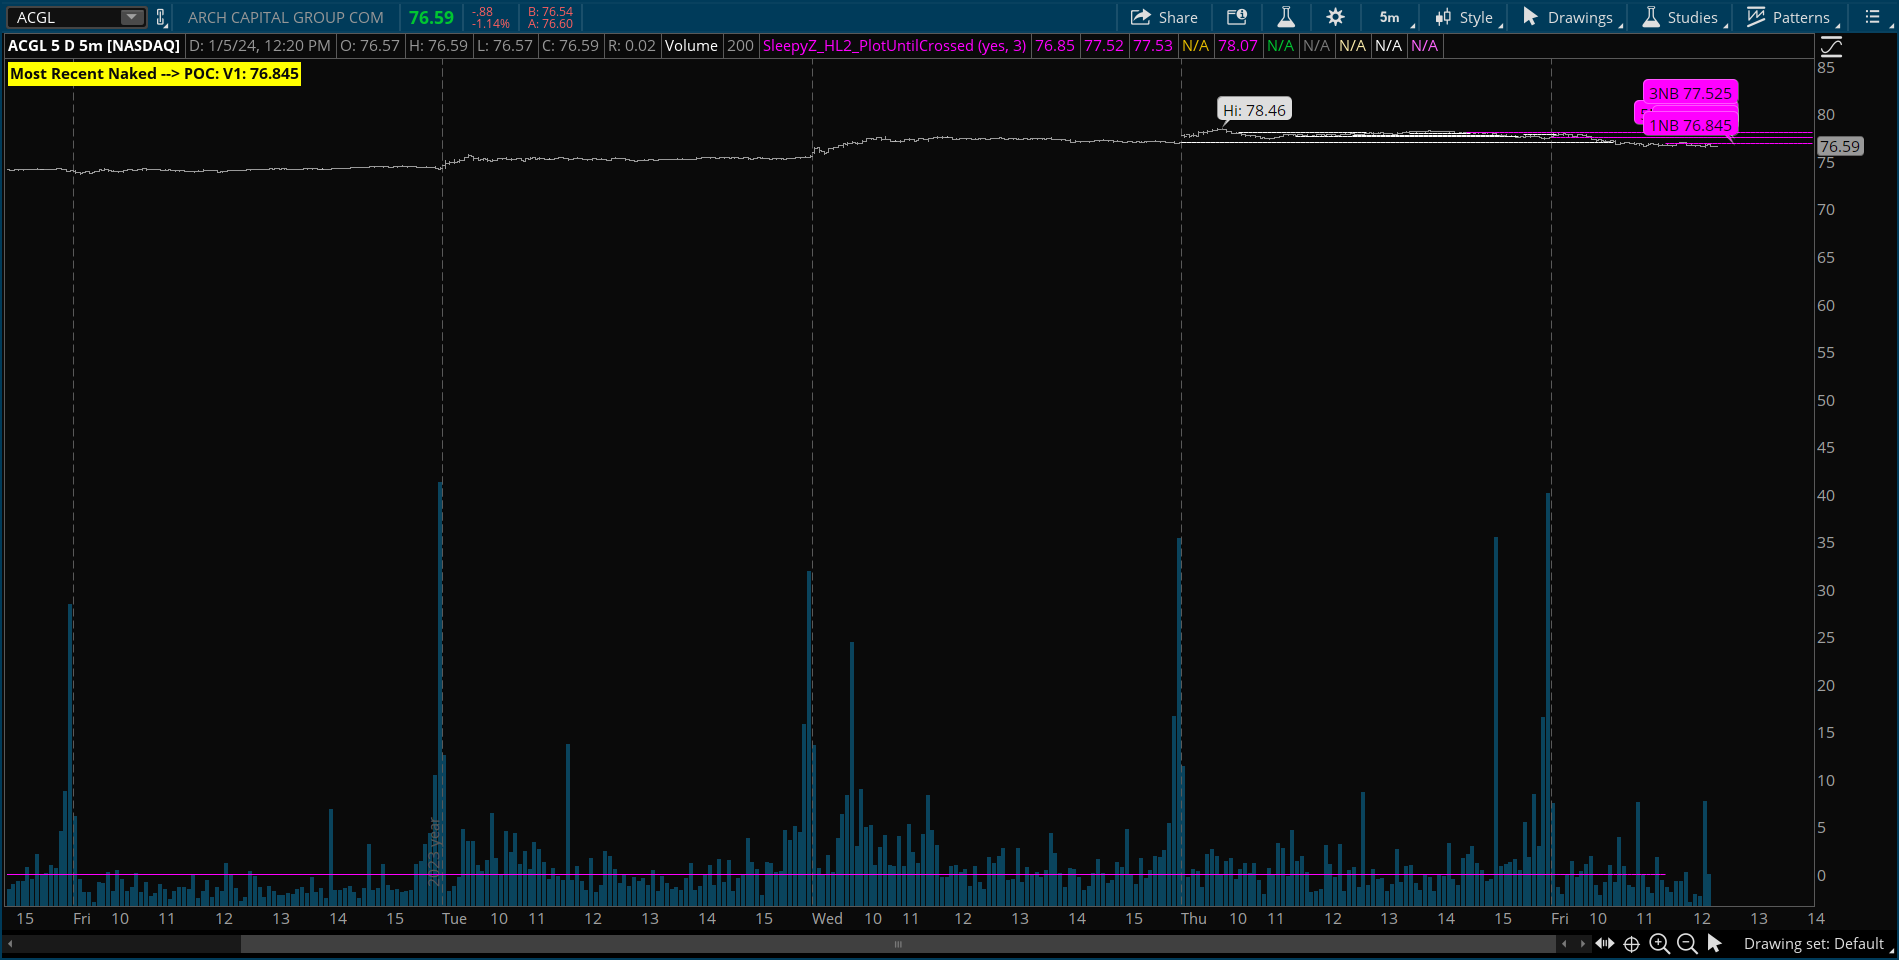Toggle the chart scale mode icon

point(1831,46)
